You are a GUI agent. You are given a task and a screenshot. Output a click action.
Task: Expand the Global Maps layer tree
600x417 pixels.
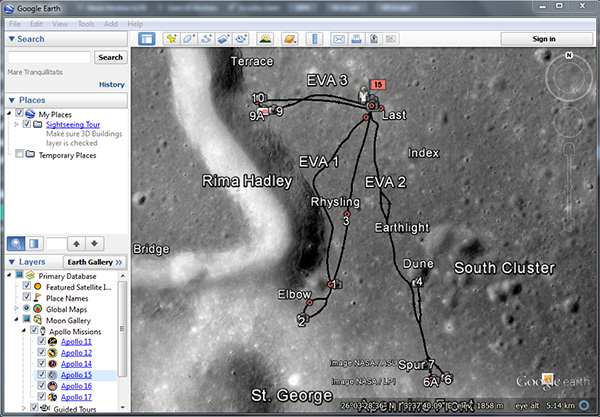coord(16,308)
